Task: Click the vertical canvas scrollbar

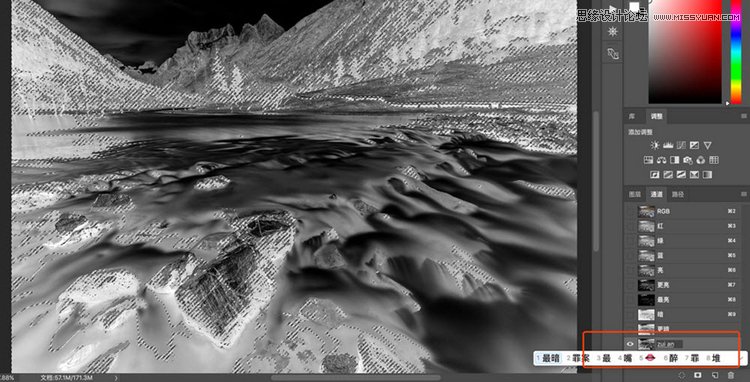Action: [x=596, y=181]
